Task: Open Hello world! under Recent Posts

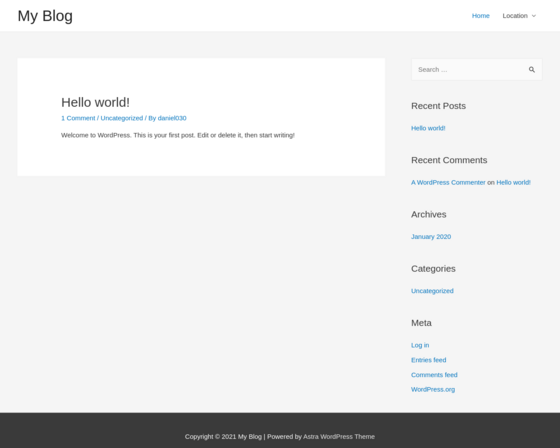Action: click(428, 128)
